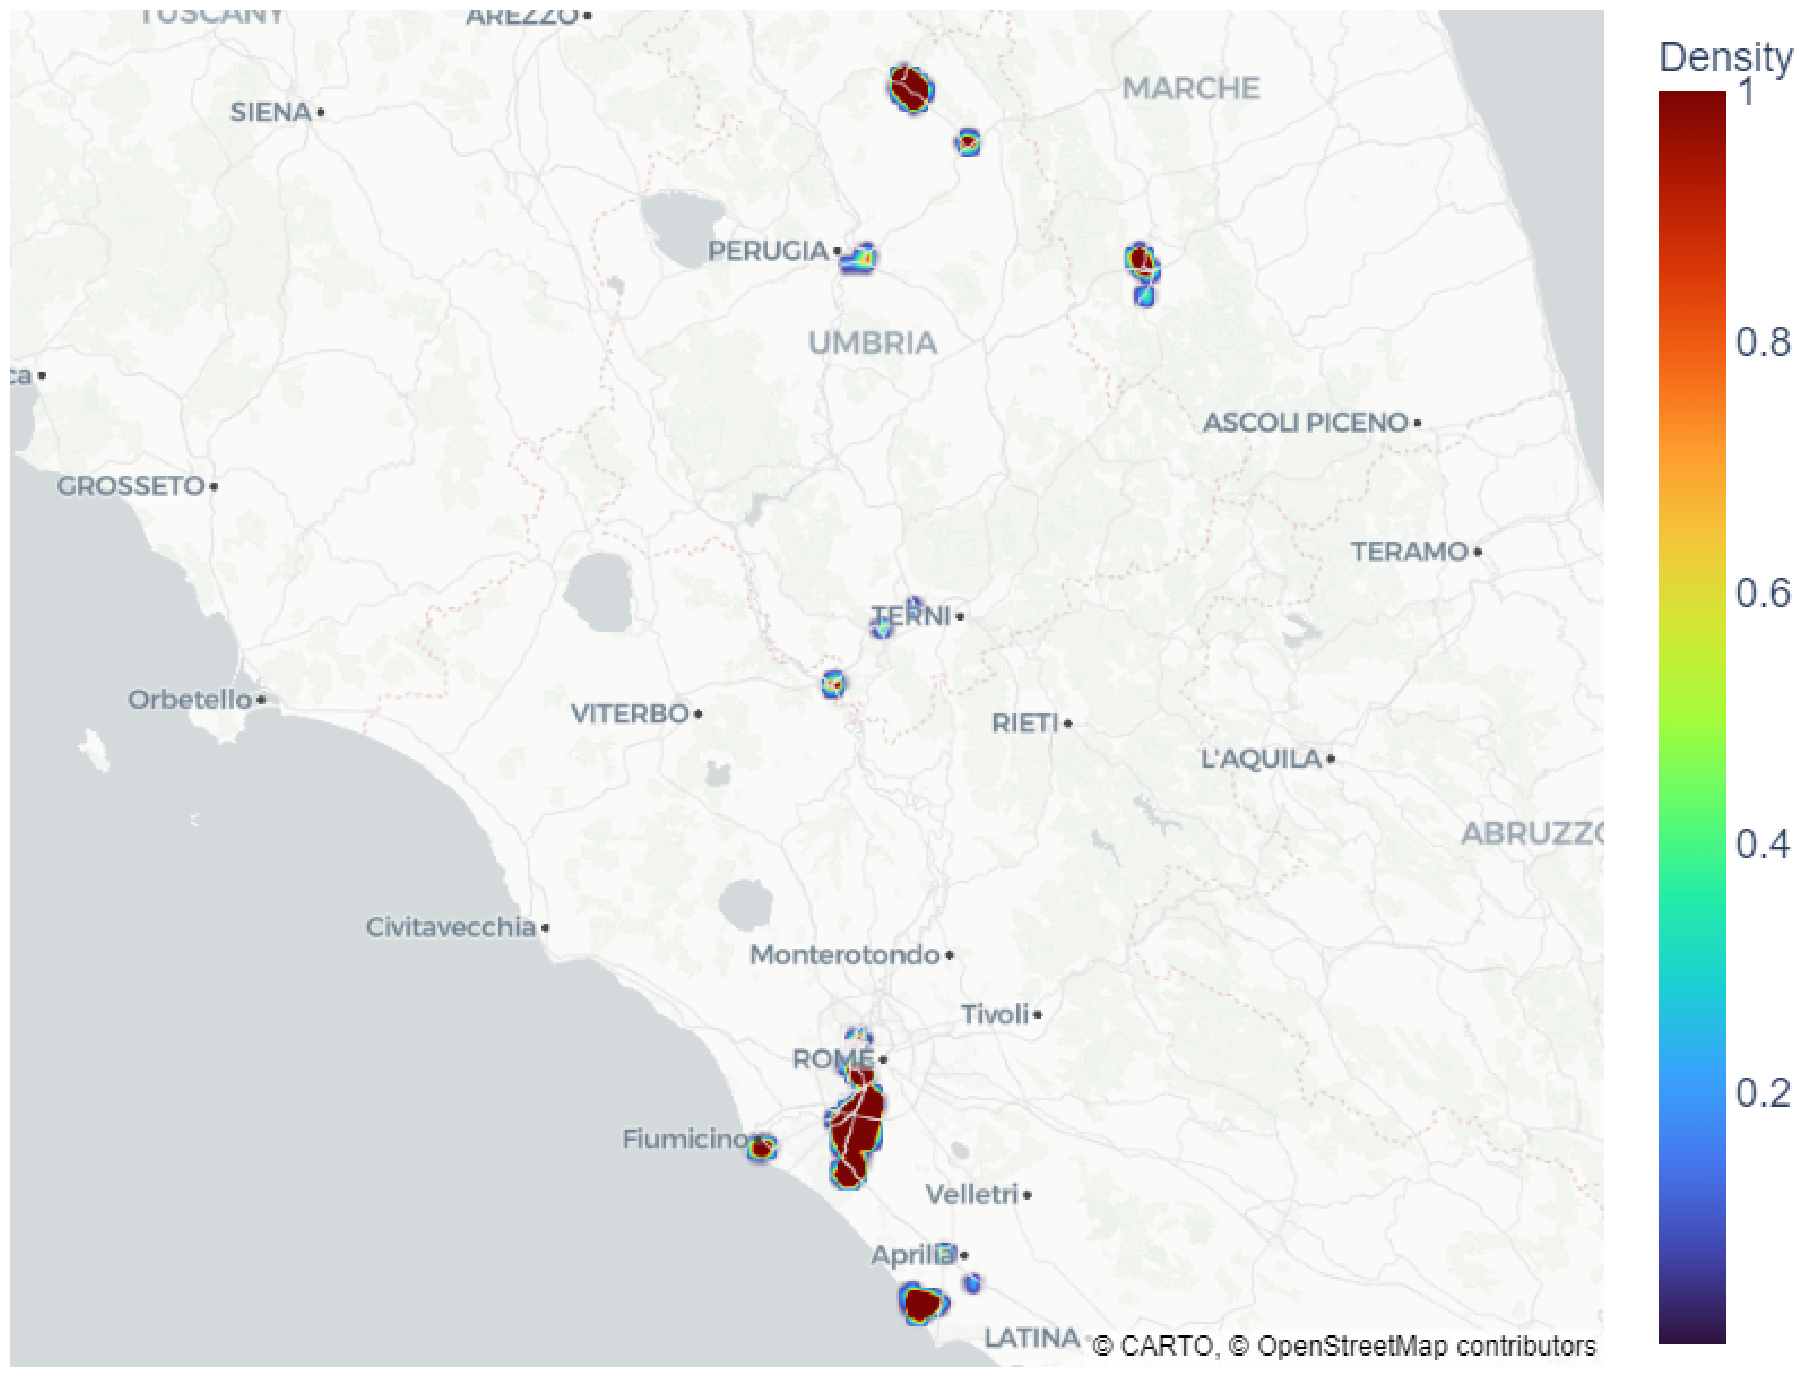Select the MARCHE region label
This screenshot has width=1806, height=1376.
pyautogui.click(x=1191, y=88)
